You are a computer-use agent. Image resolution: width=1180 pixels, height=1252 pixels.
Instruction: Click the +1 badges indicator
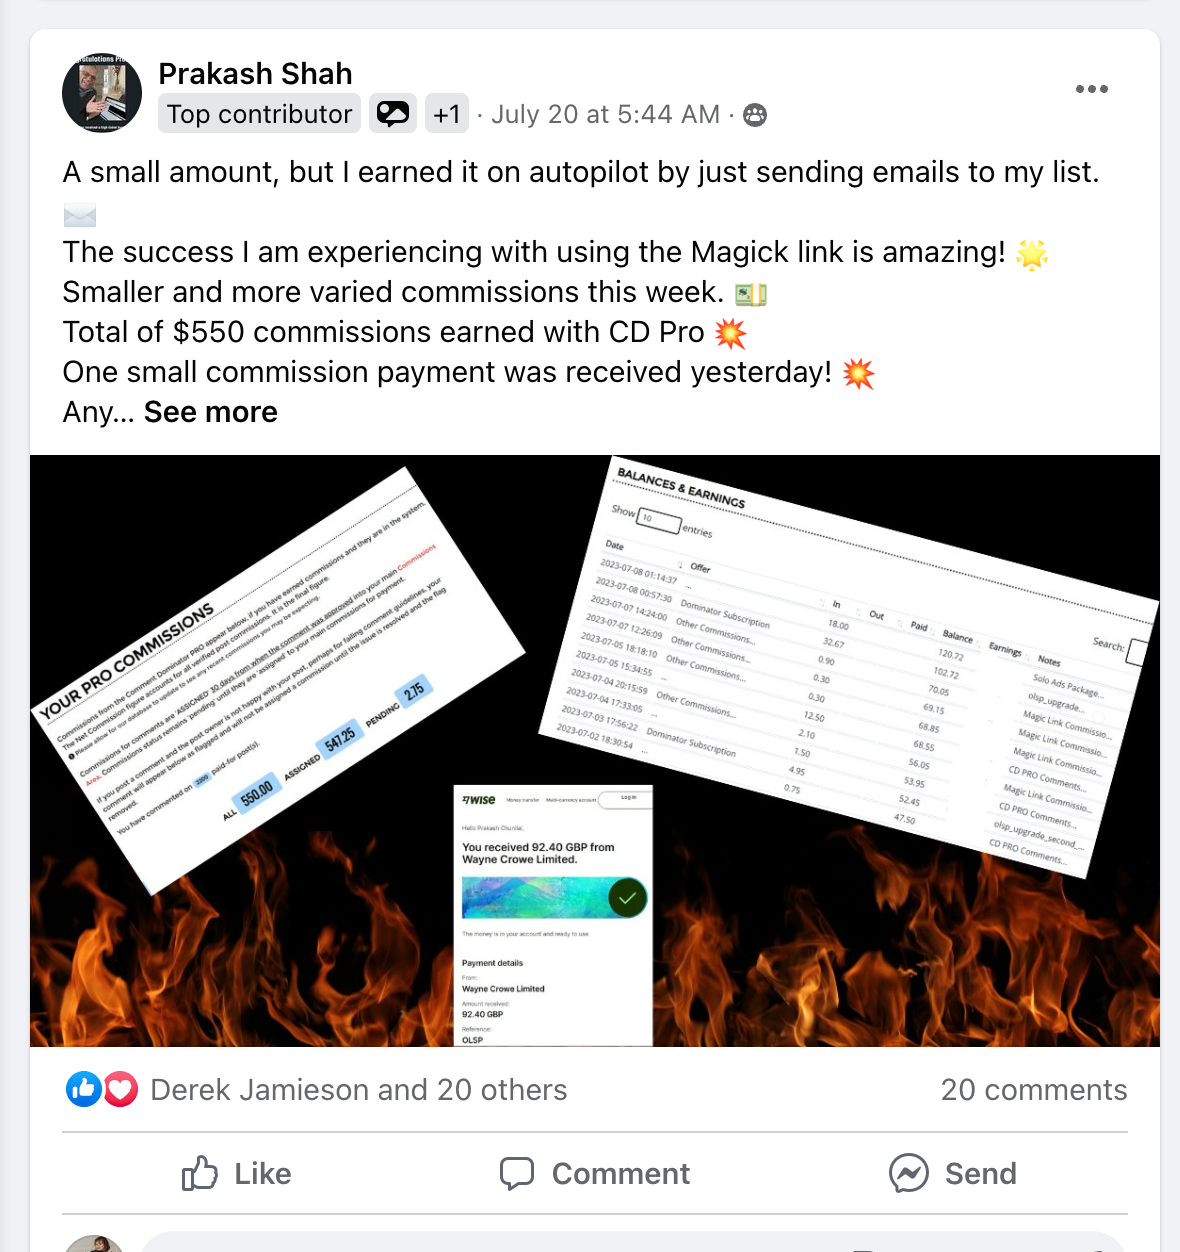coord(447,114)
